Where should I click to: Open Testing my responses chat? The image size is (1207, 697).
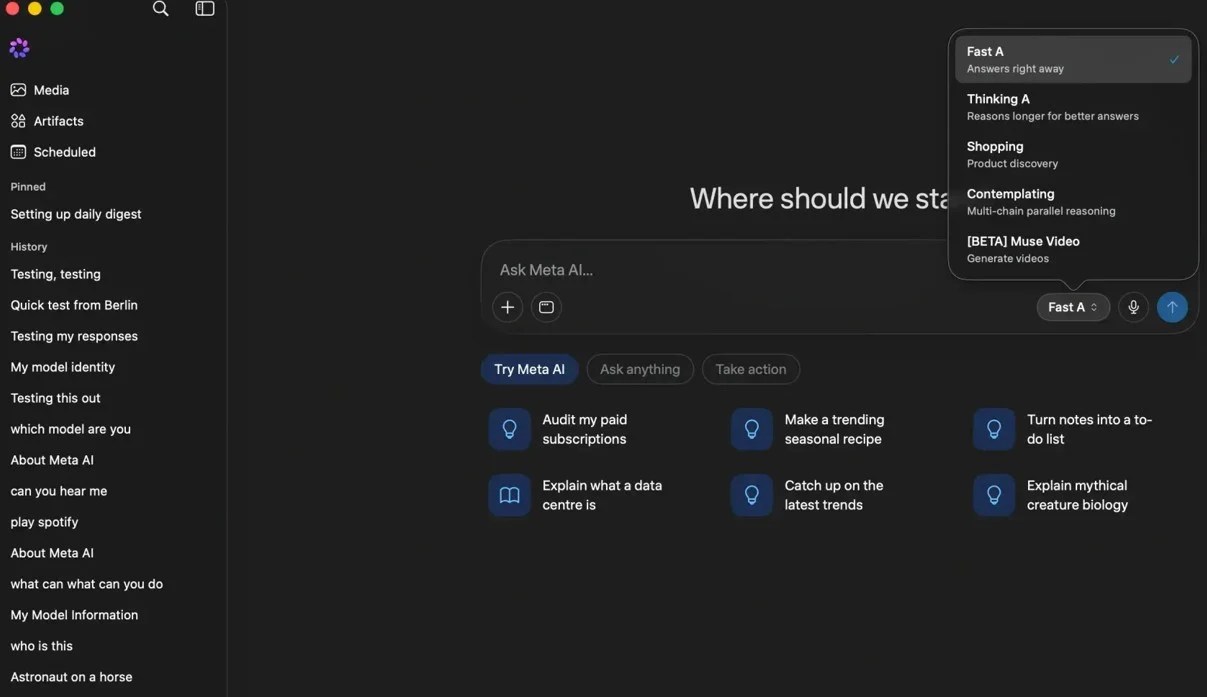click(74, 336)
